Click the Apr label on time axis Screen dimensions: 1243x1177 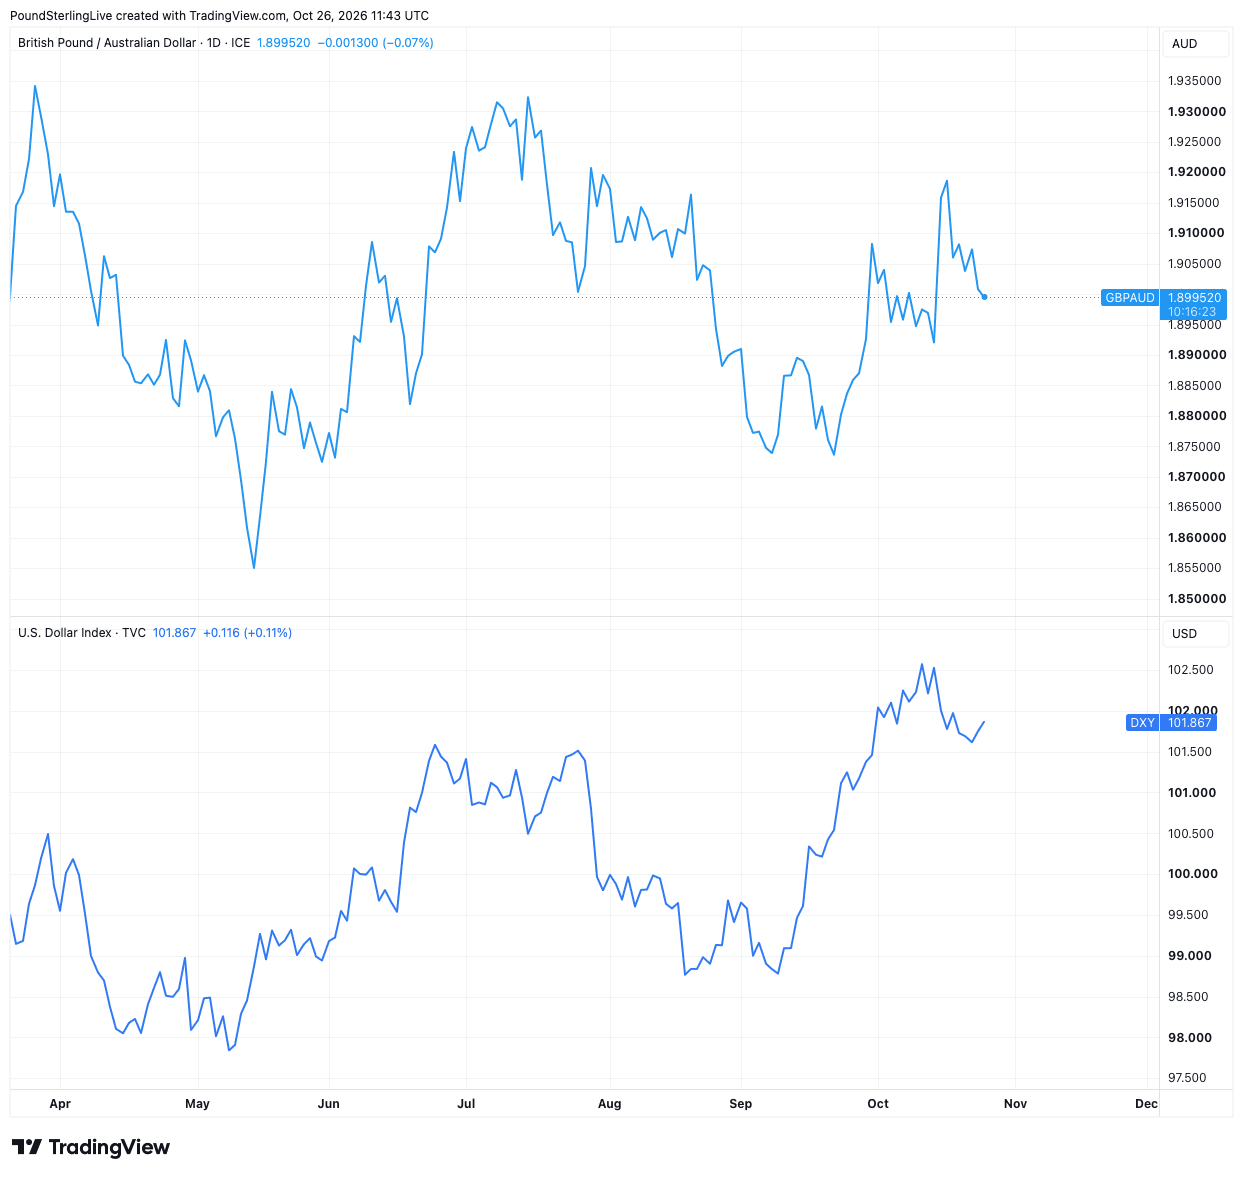pyautogui.click(x=60, y=1104)
